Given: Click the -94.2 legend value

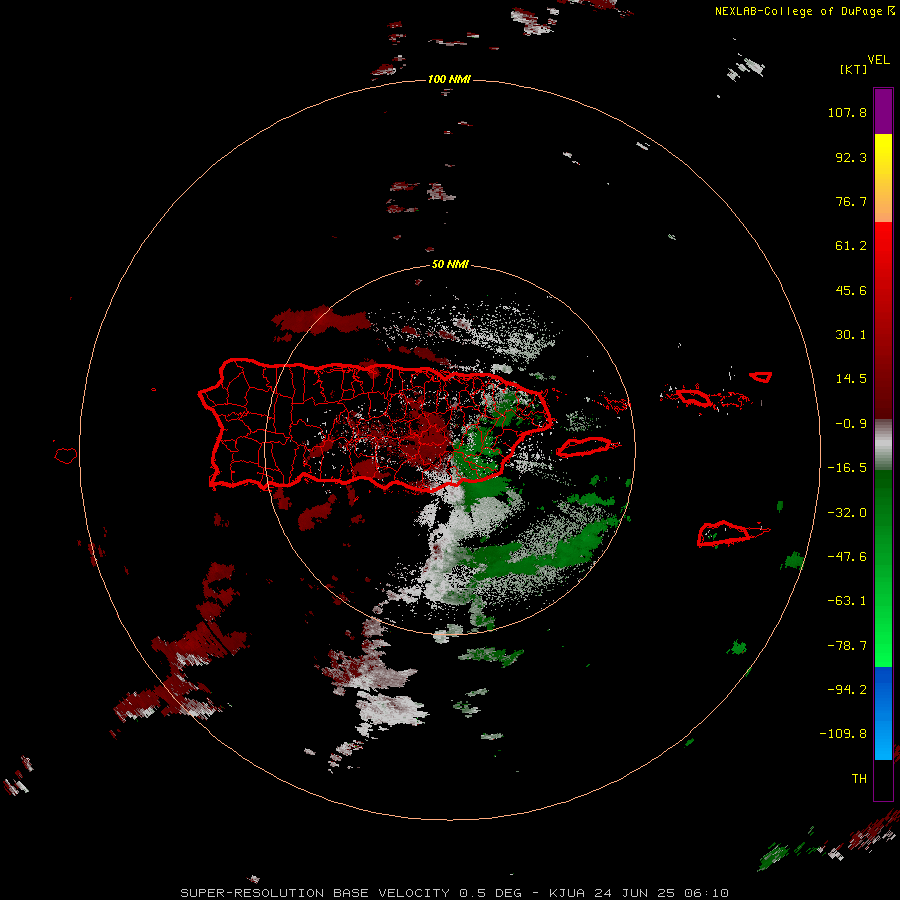Looking at the screenshot, I should click(x=847, y=690).
